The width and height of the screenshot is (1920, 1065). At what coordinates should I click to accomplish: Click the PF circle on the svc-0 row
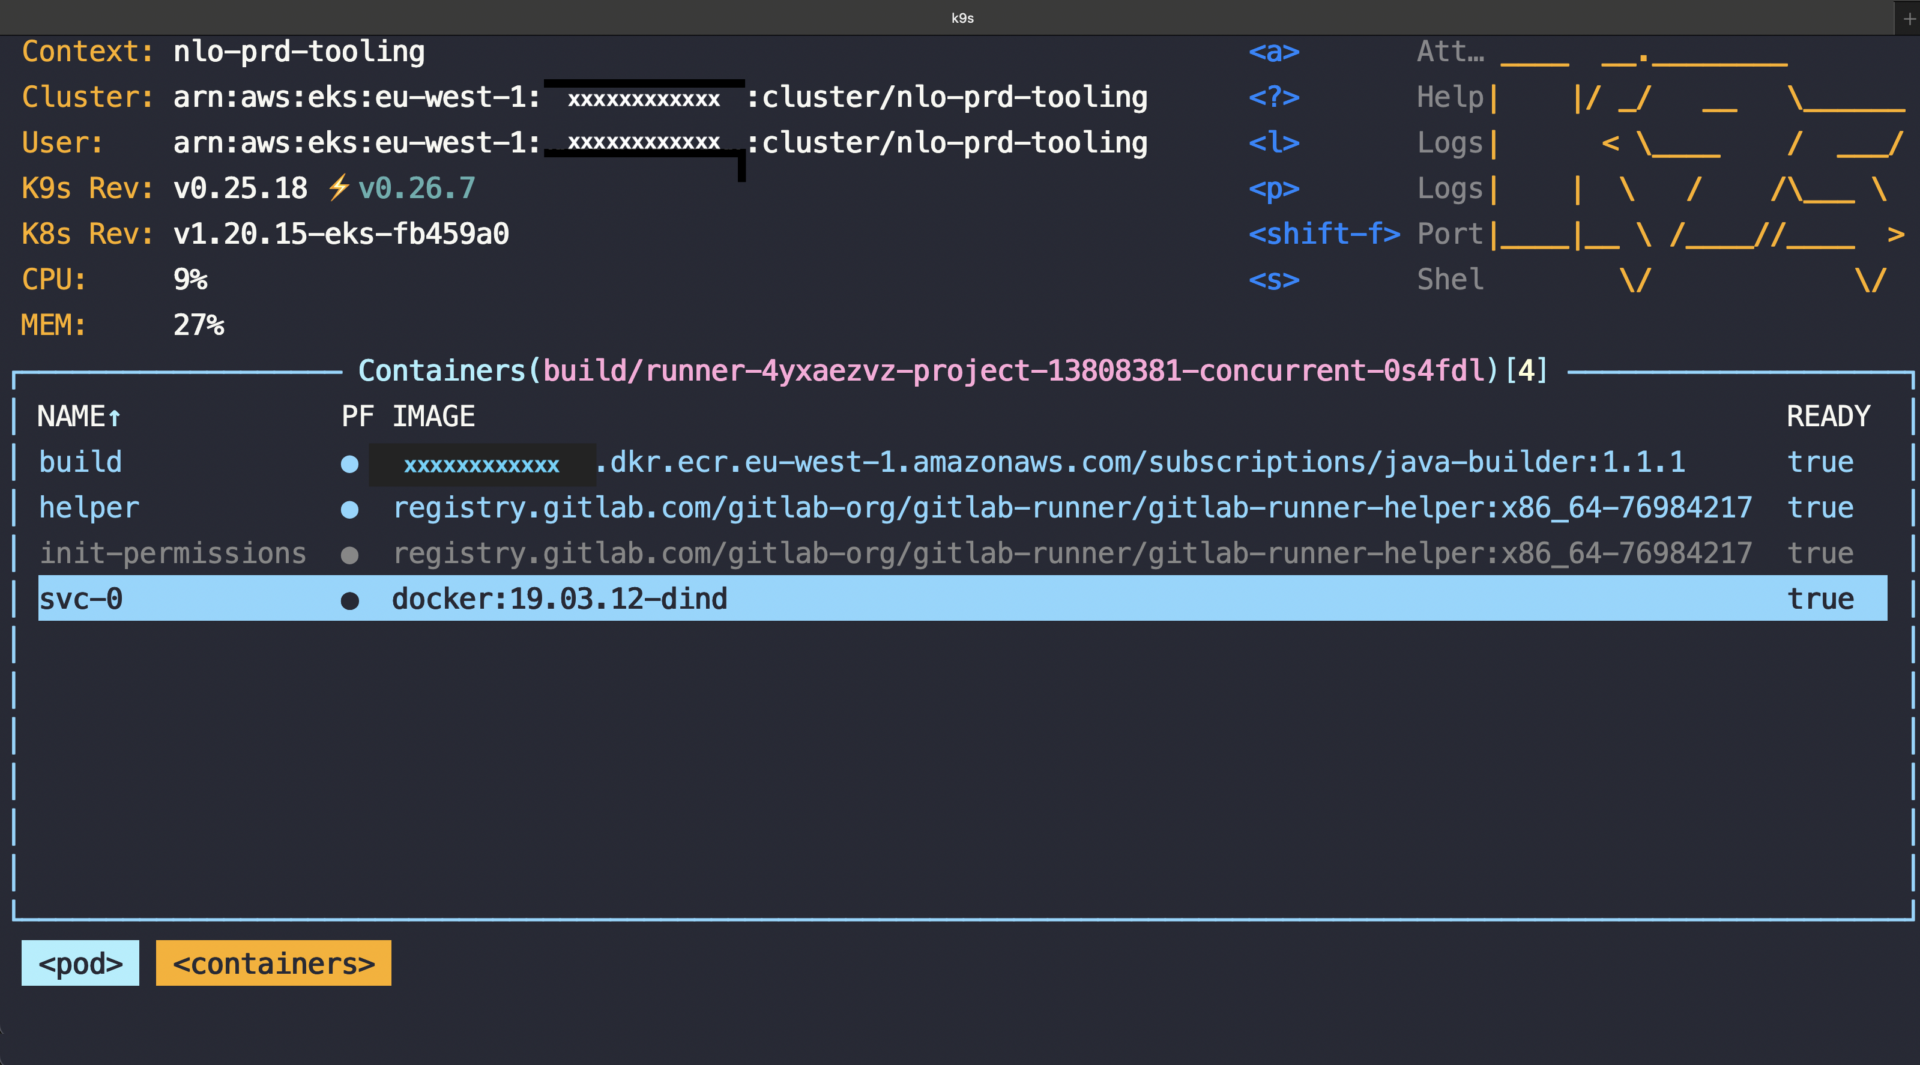[349, 600]
